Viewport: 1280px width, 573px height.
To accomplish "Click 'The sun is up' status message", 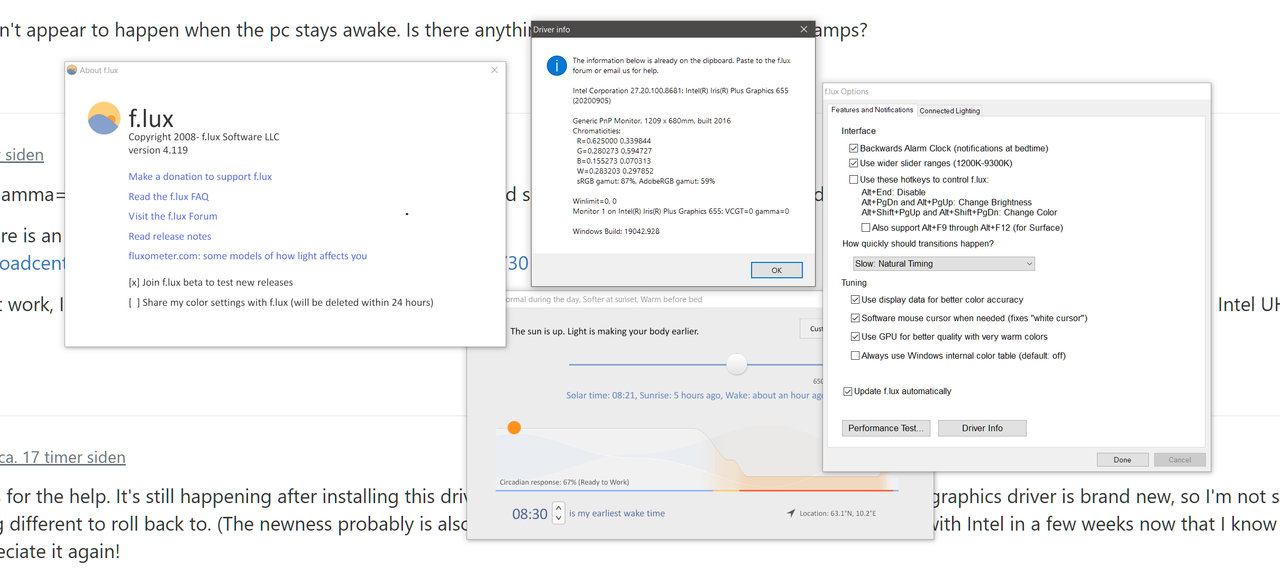I will click(x=604, y=331).
